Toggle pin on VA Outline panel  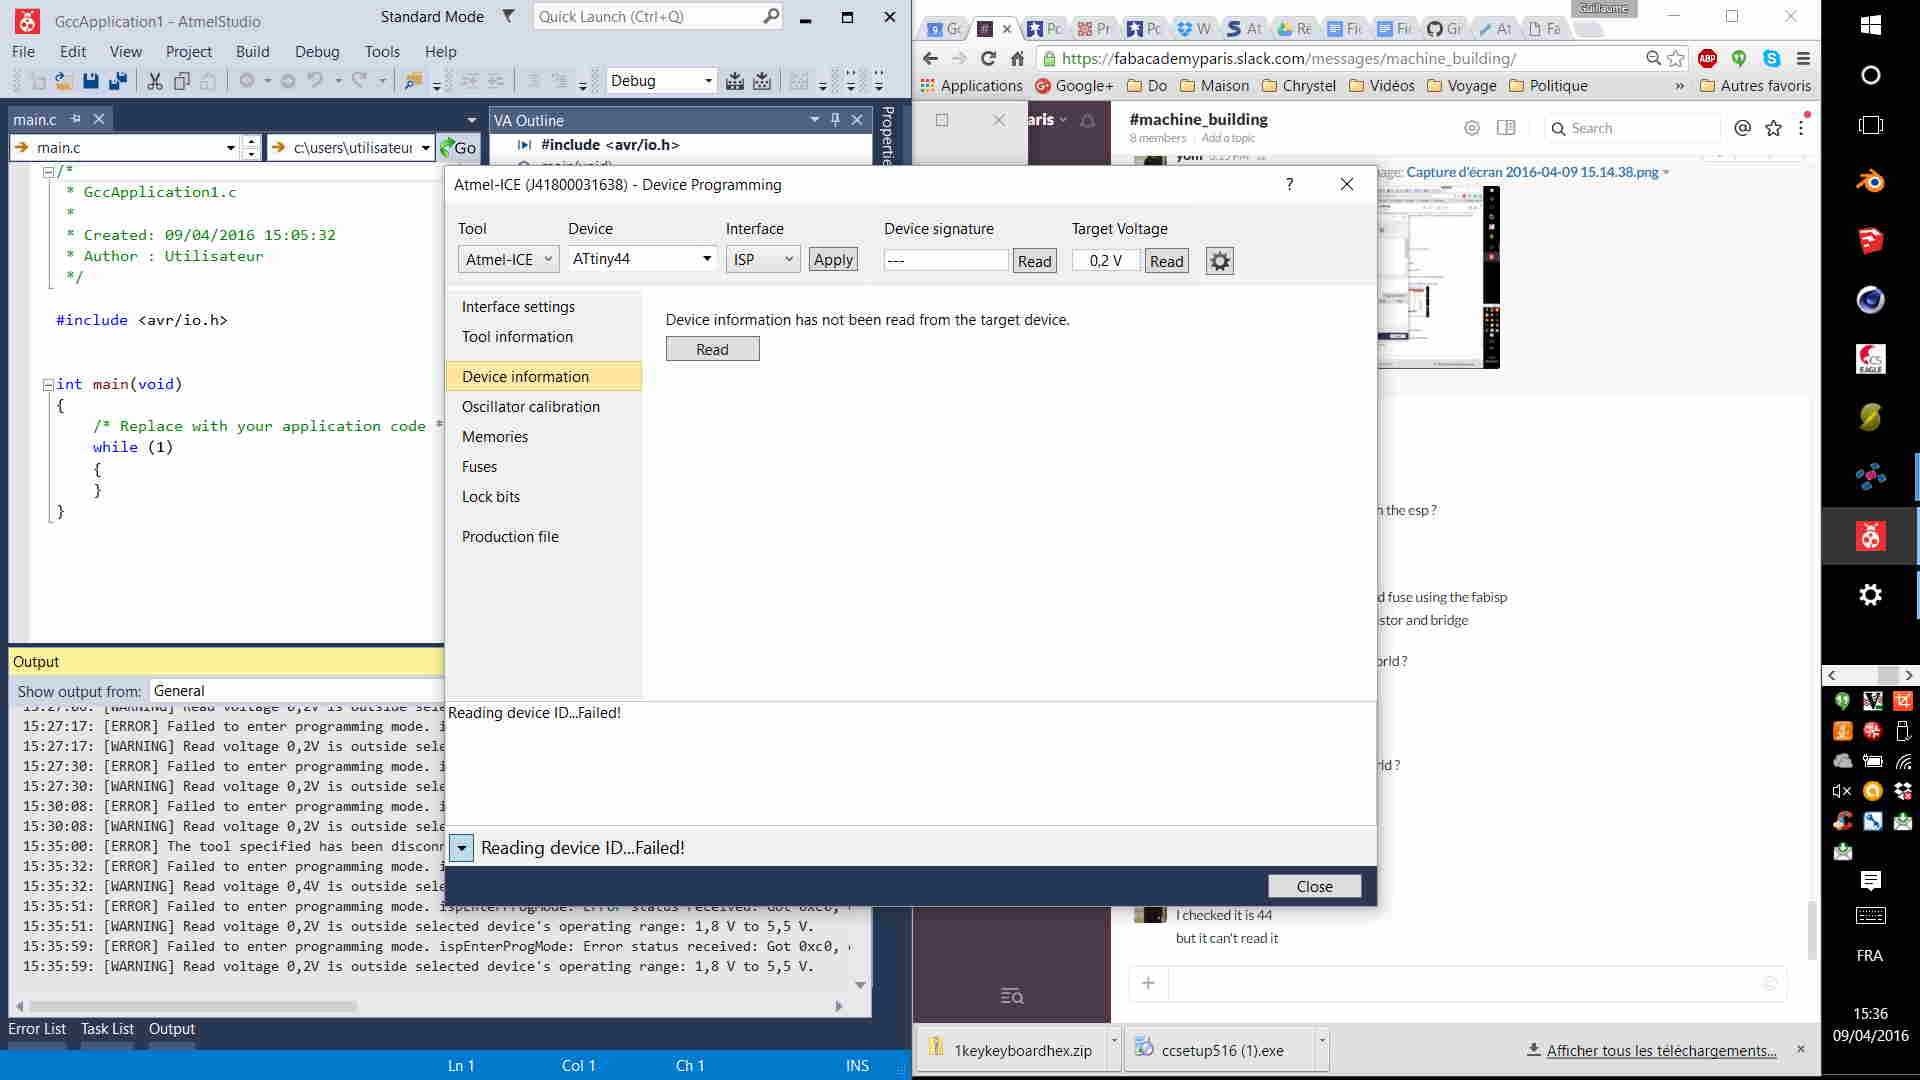835,120
